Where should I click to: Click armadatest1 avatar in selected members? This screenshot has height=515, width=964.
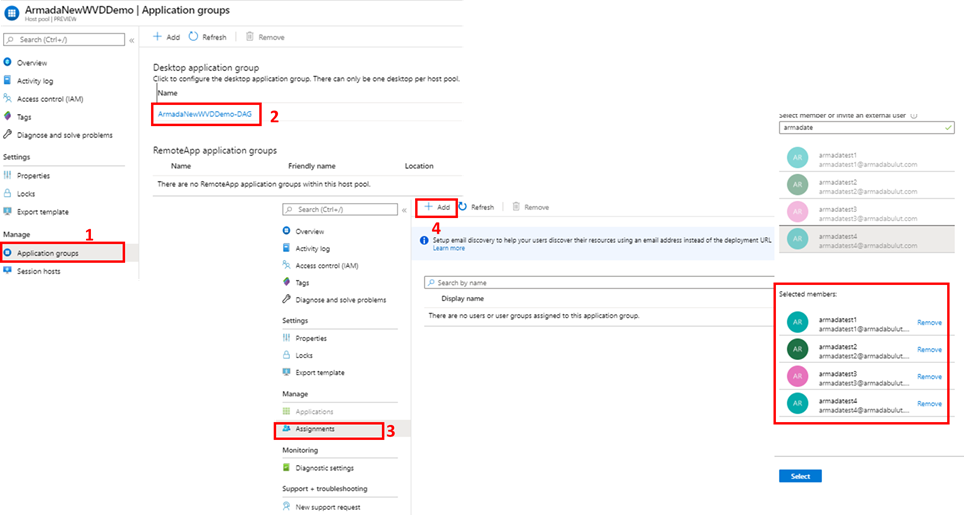coord(797,322)
